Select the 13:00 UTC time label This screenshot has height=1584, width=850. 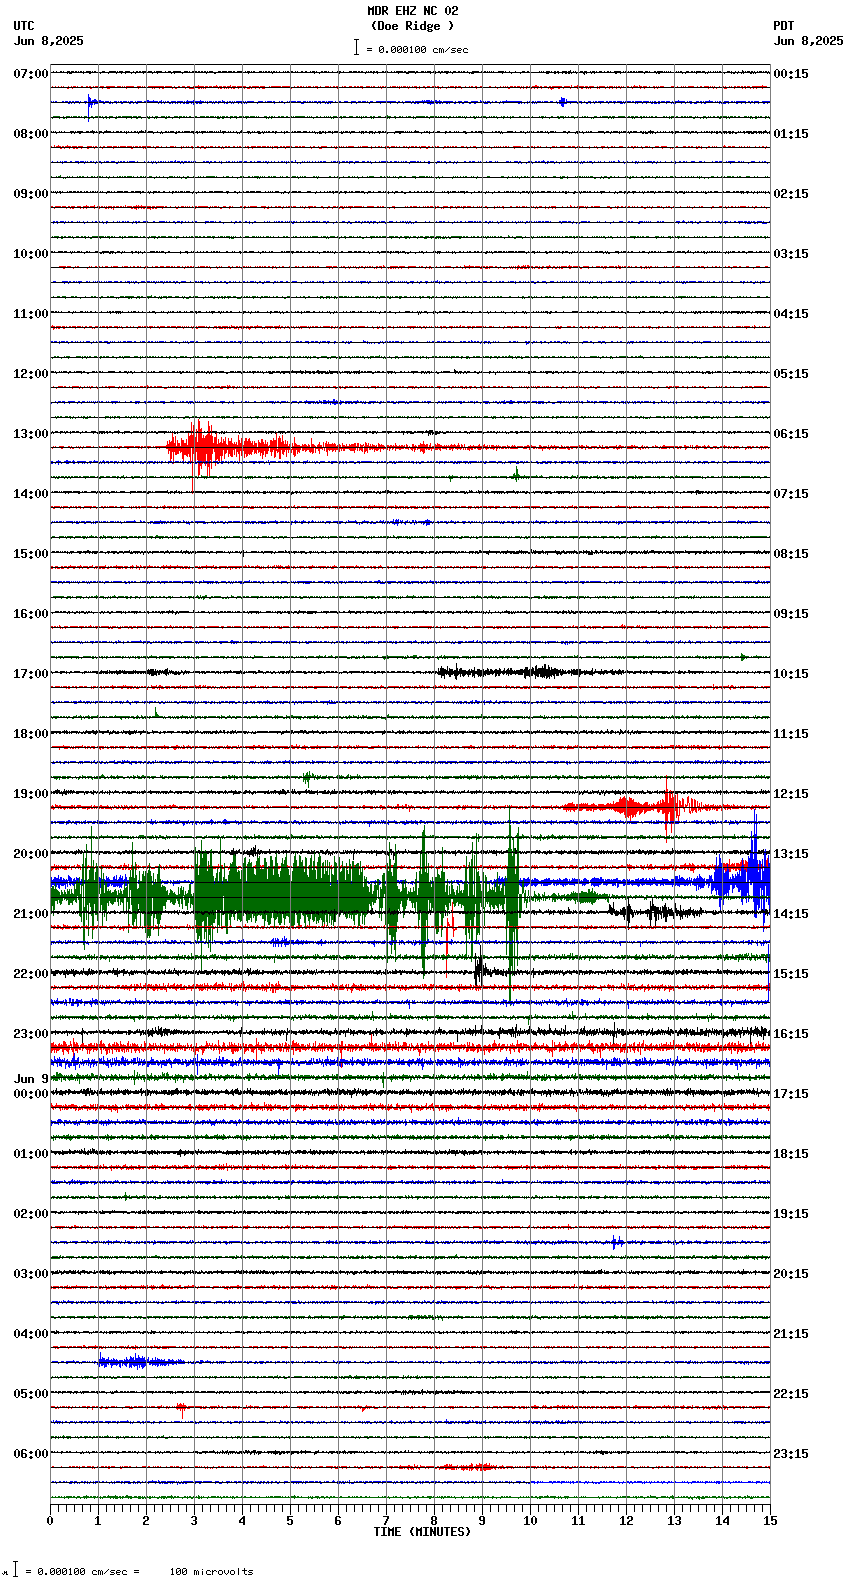tap(30, 434)
